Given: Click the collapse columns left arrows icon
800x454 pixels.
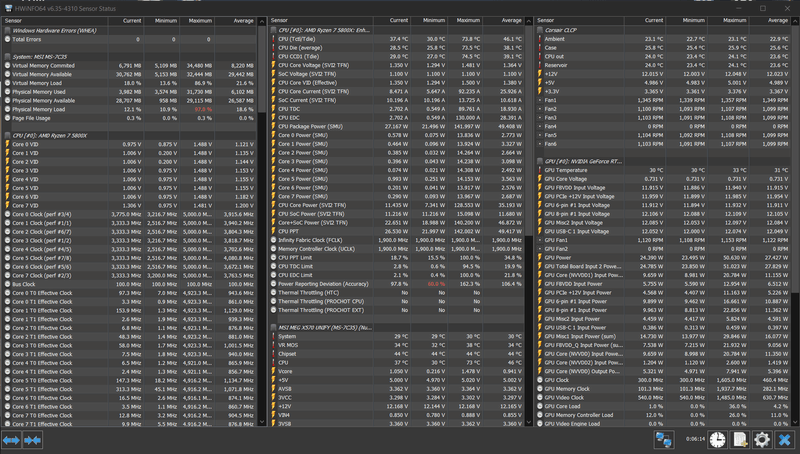Looking at the screenshot, I should point(32,440).
